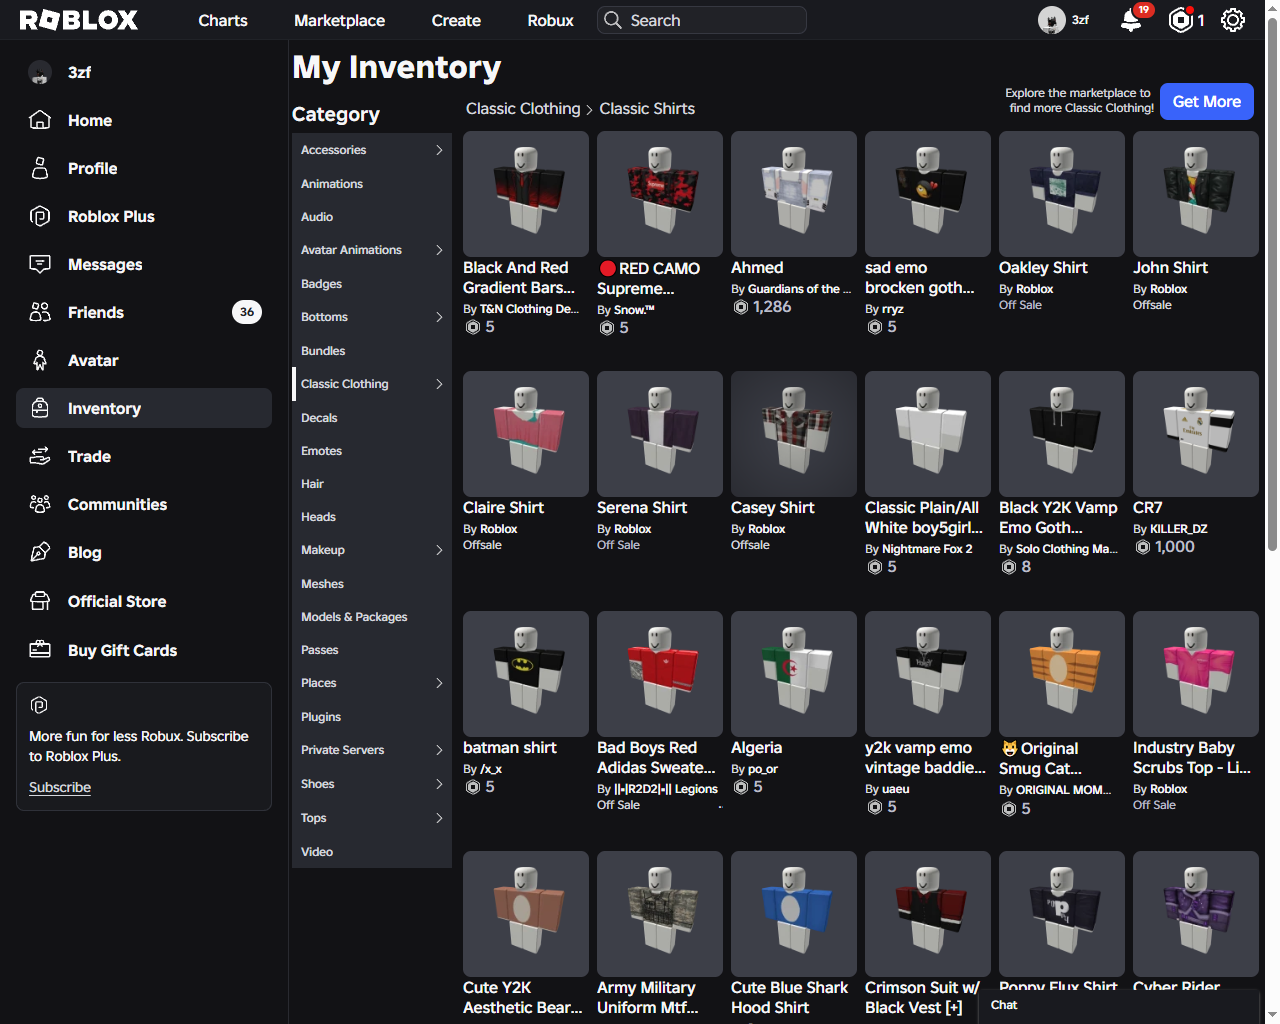Click the Classic Clothing breadcrumb
1280x1024 pixels.
tap(523, 109)
